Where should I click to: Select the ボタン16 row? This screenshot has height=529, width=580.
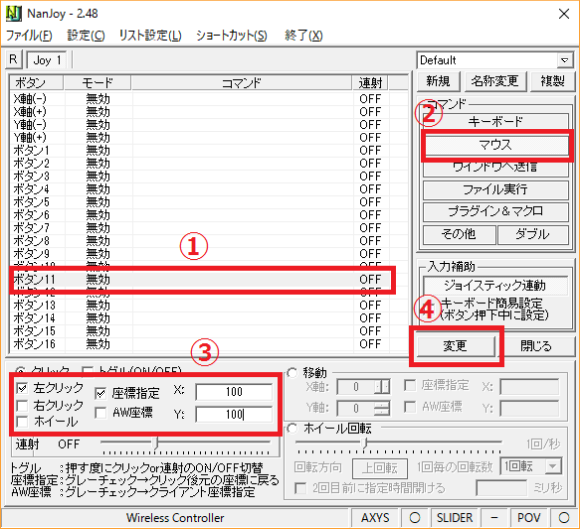[209, 344]
